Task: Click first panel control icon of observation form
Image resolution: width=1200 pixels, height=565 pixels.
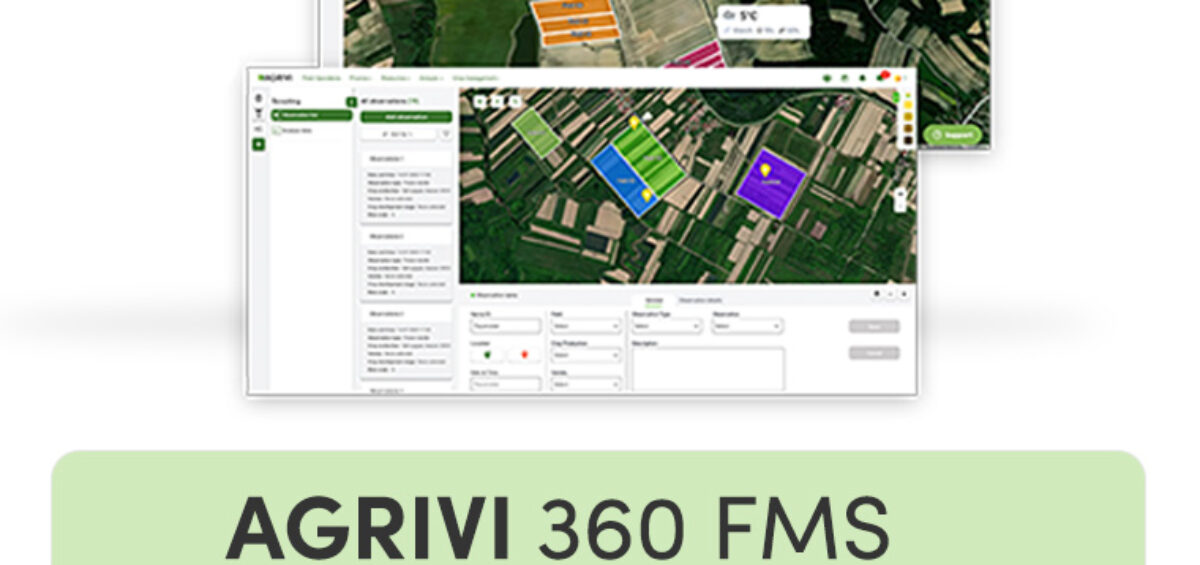Action: tap(877, 294)
